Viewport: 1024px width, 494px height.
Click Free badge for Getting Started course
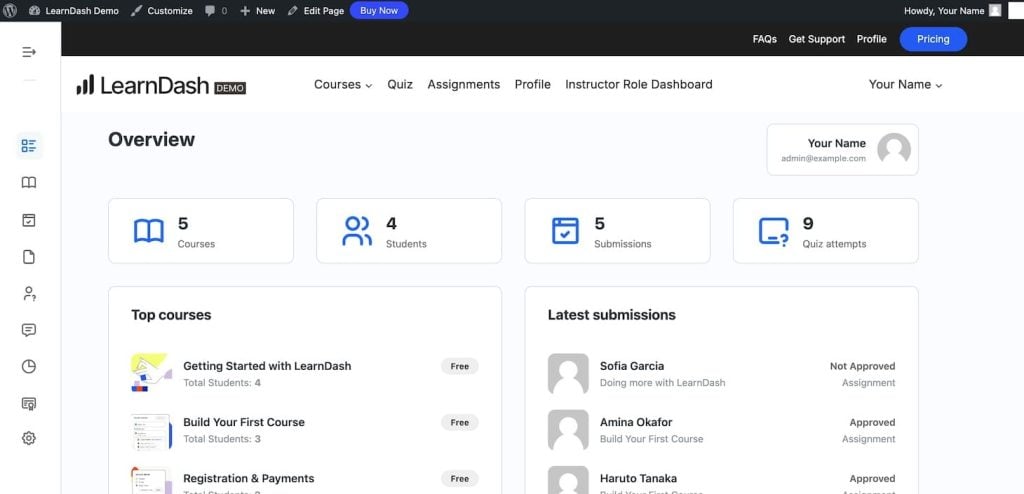(x=460, y=367)
